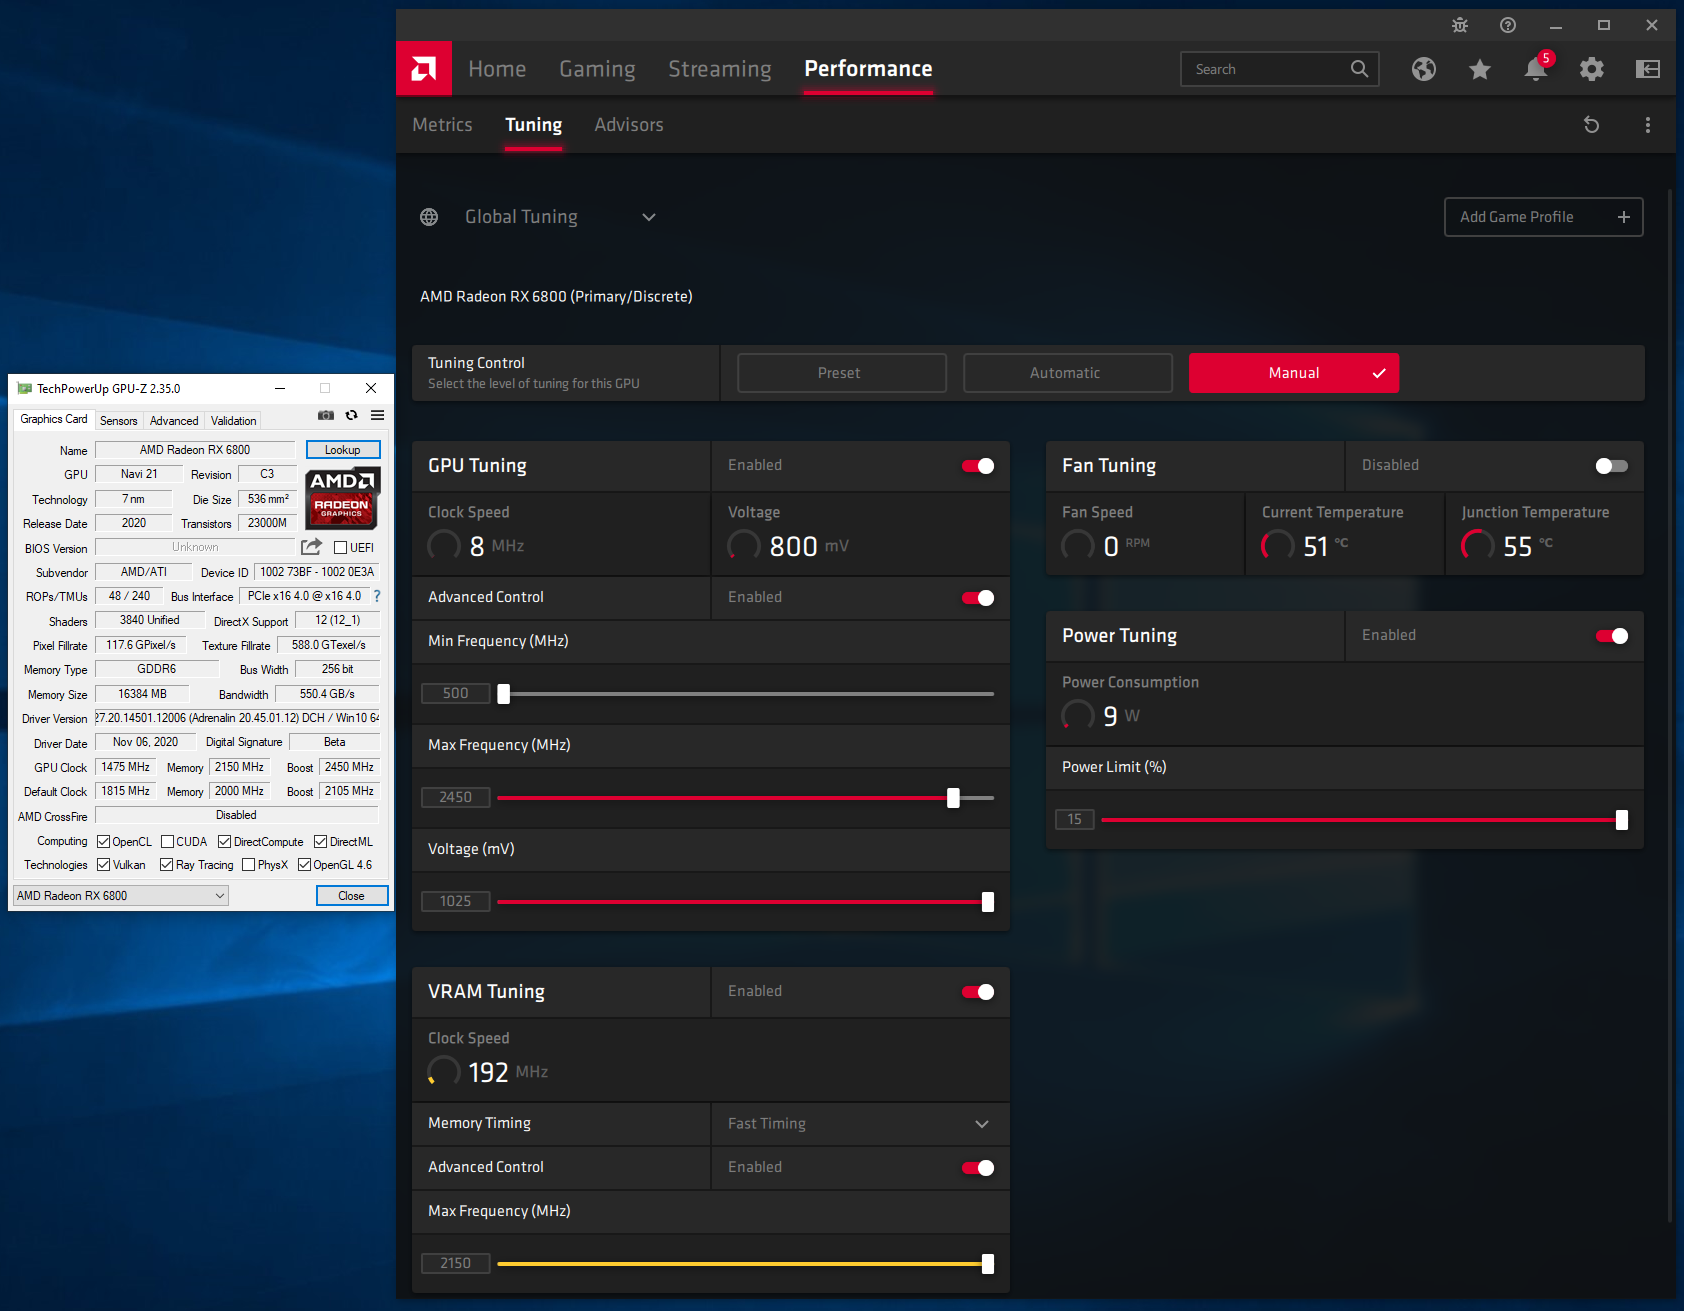Click the Add Game Profile button

1543,217
